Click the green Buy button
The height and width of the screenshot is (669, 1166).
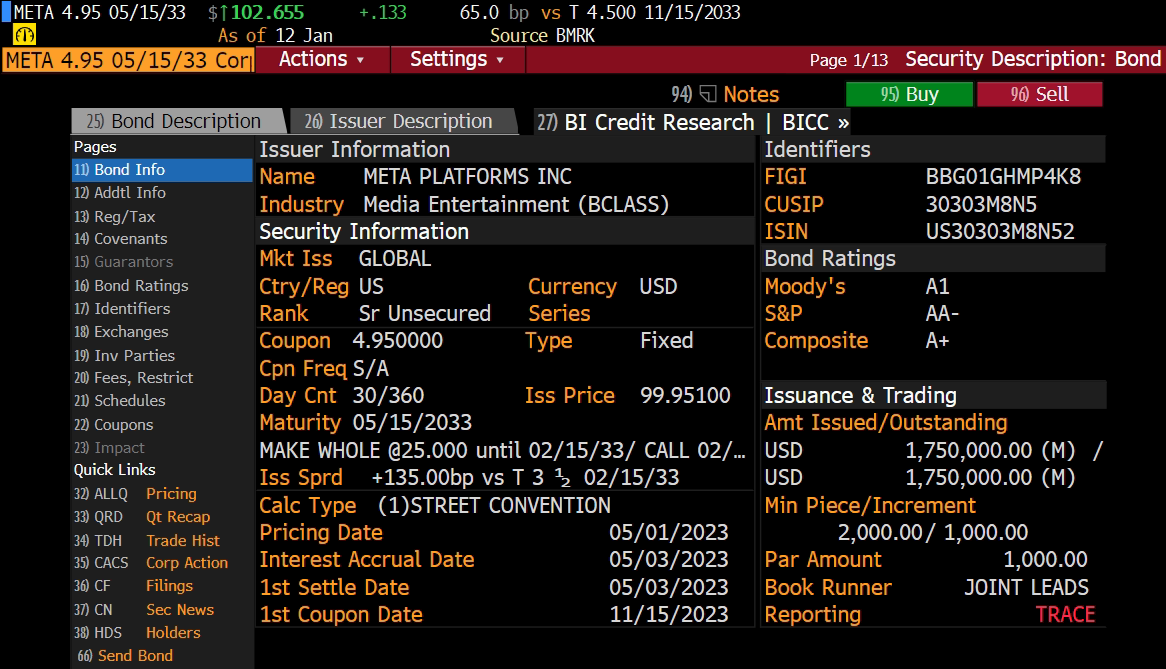click(909, 94)
